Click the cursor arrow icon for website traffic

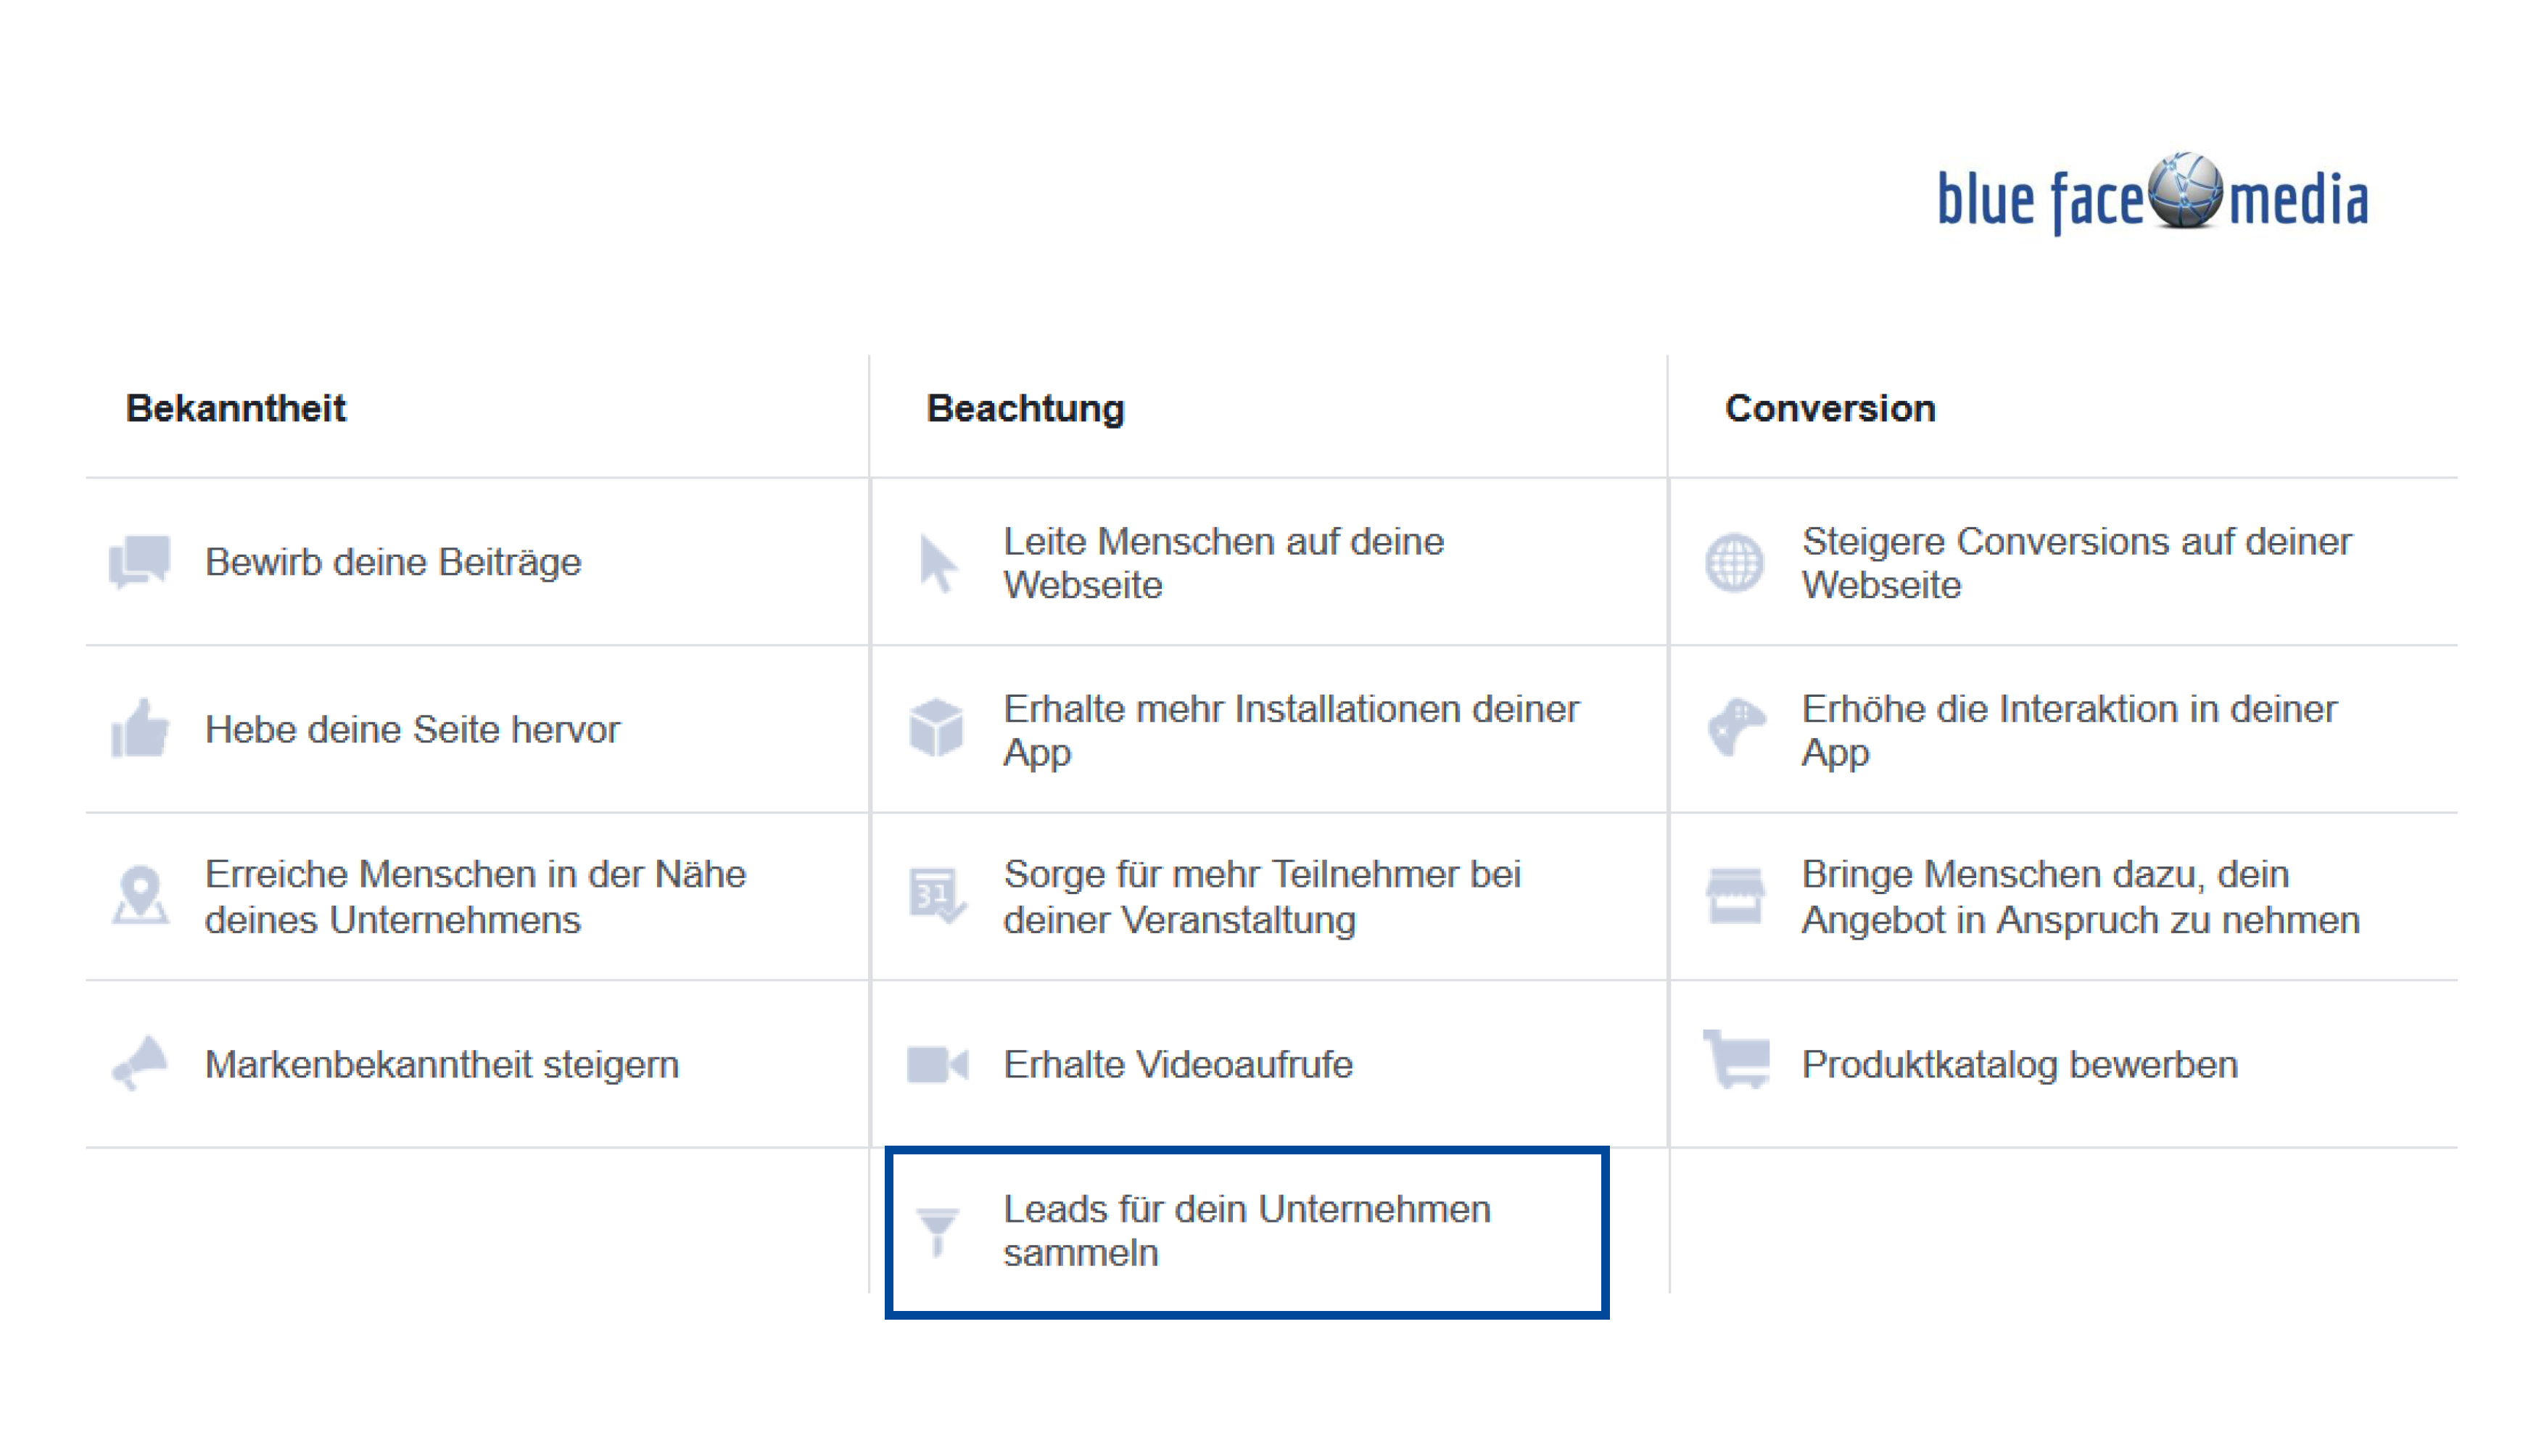[937, 564]
